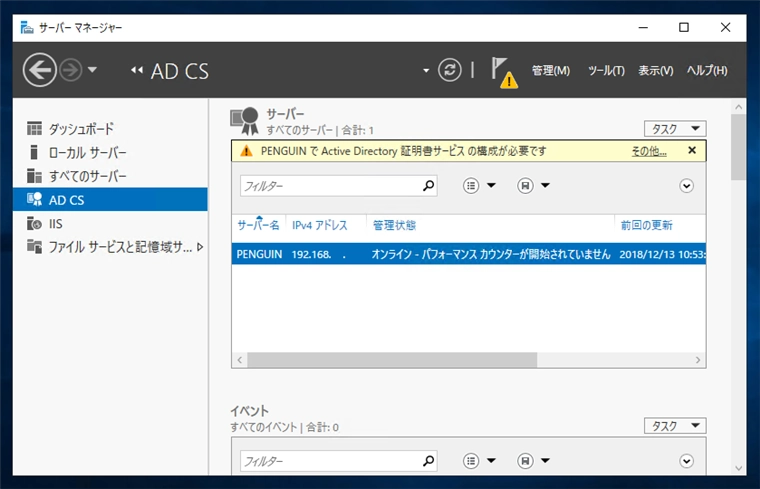Click the IIS icon in sidebar
Screen dimensions: 760x489
pyautogui.click(x=34, y=223)
